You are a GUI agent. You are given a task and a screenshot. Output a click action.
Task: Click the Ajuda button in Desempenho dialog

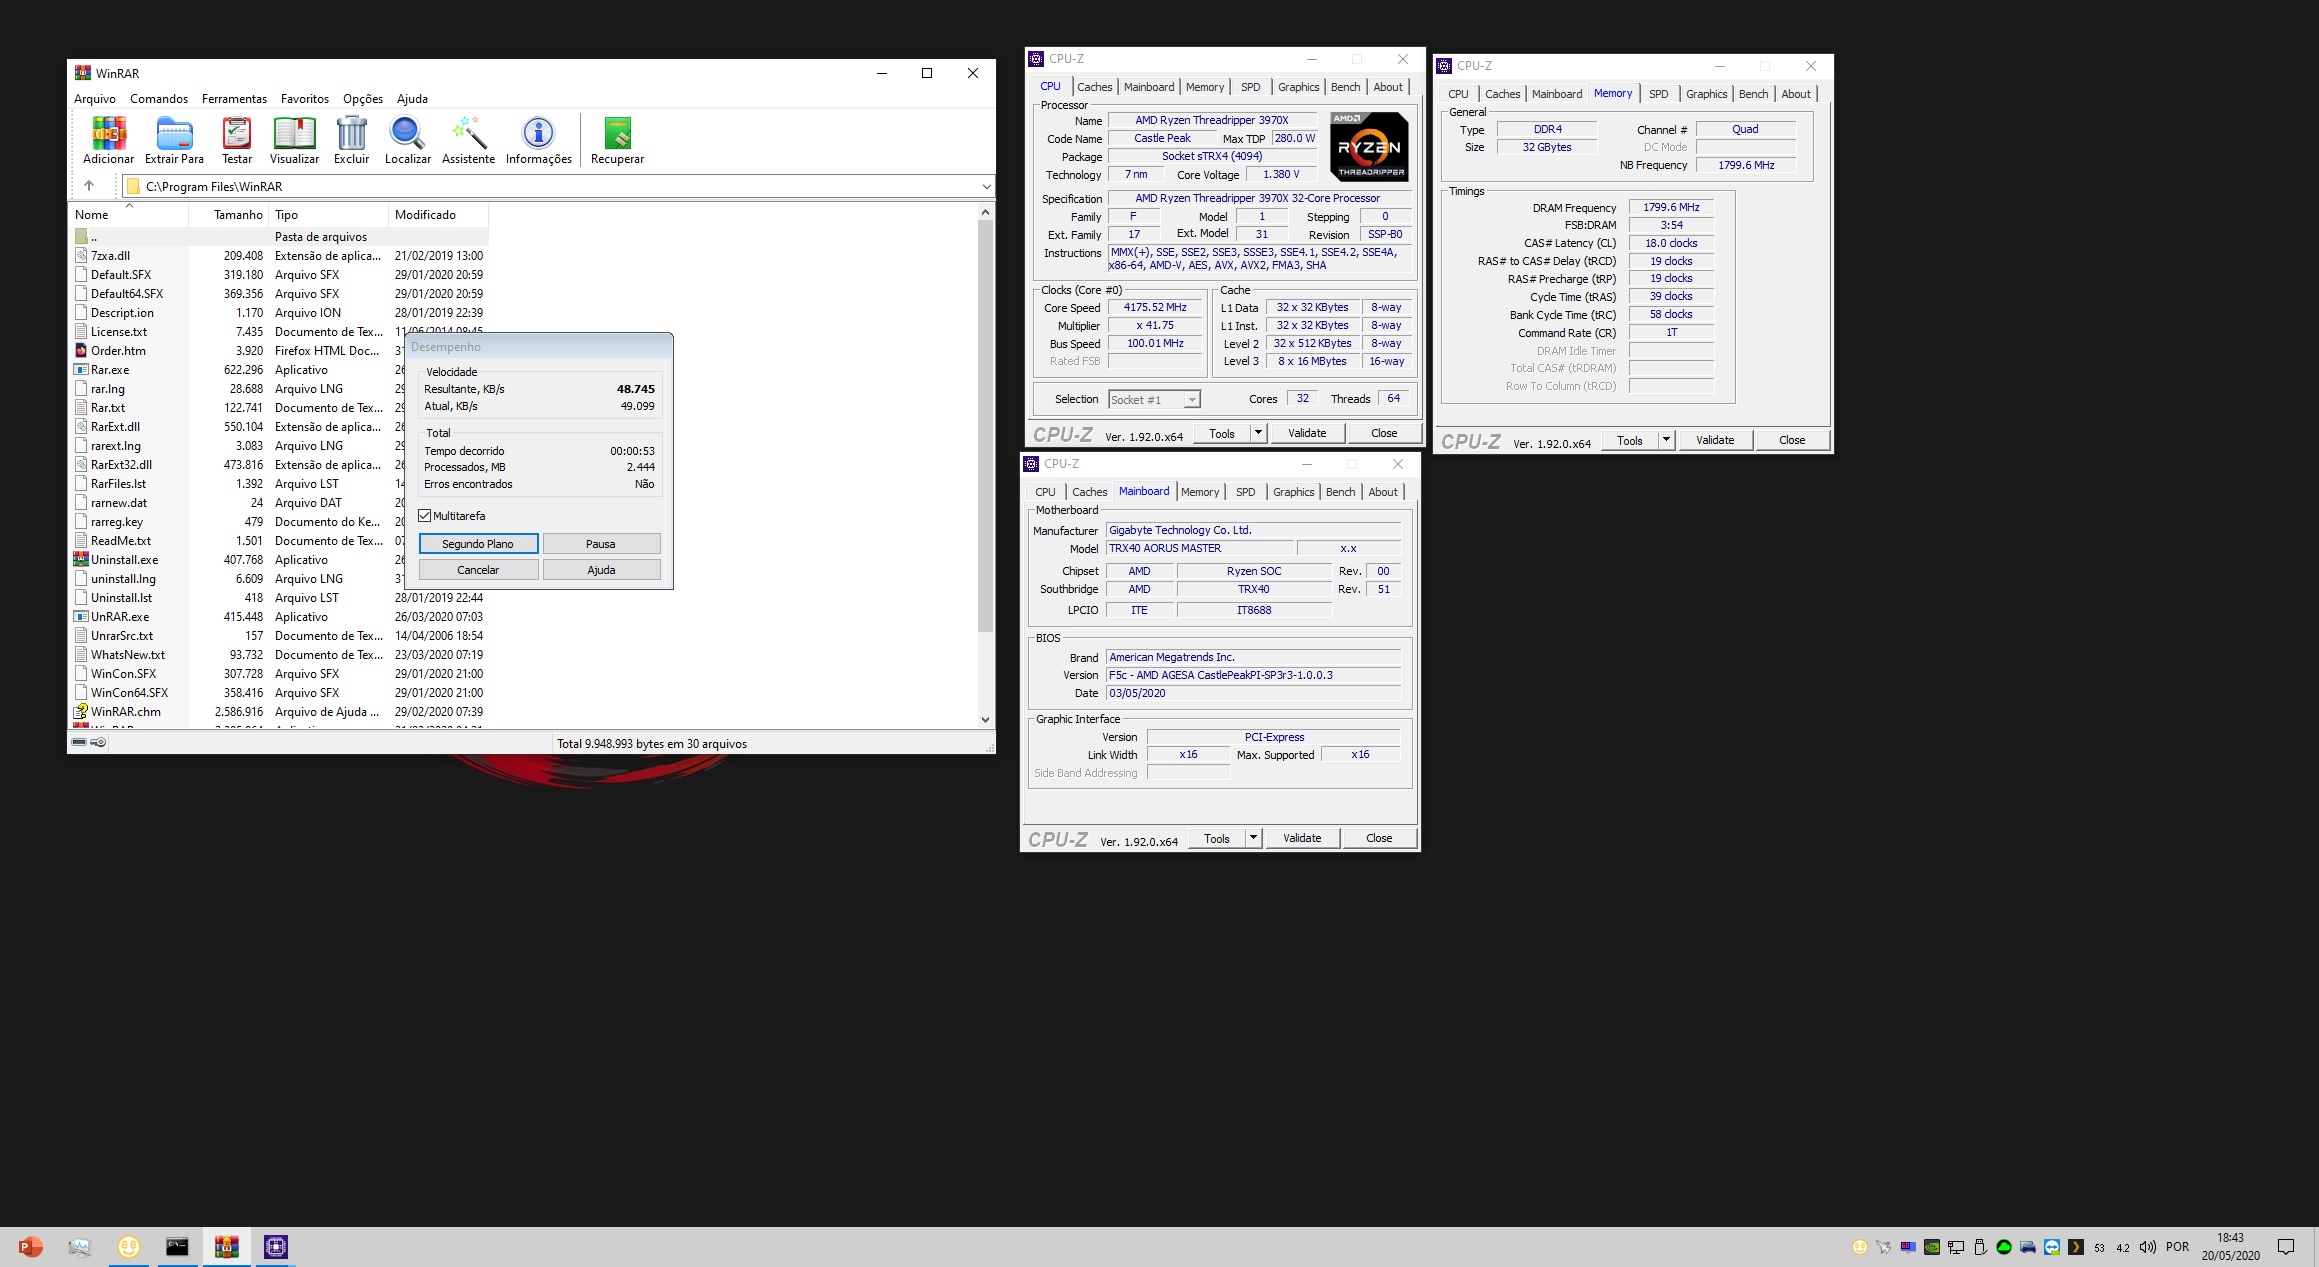[601, 570]
